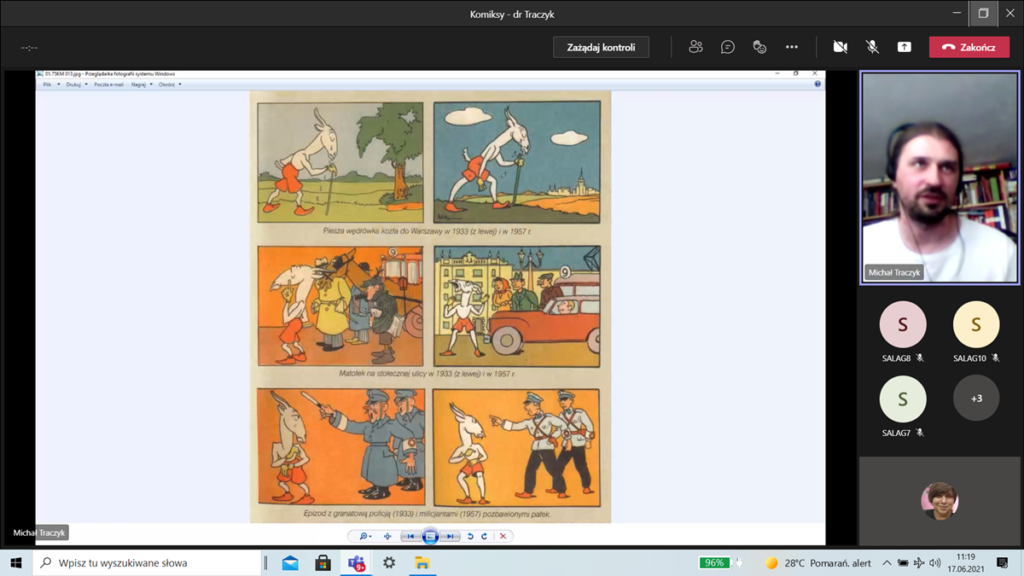Restore down the Teams meeting window
This screenshot has width=1024, height=576.
click(x=983, y=13)
